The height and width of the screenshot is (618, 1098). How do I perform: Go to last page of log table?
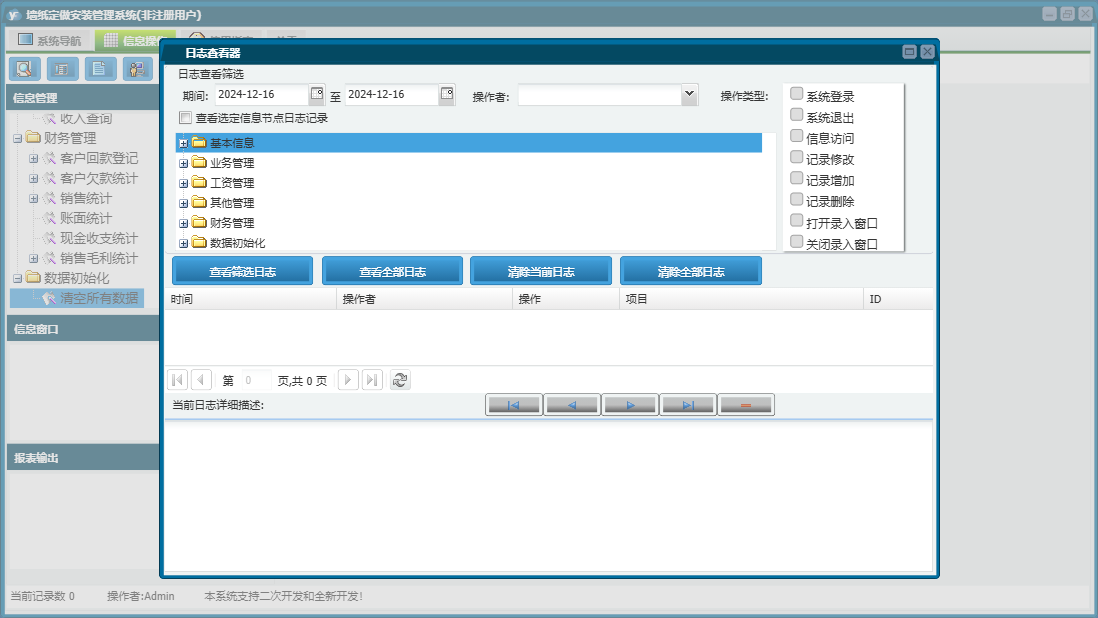pyautogui.click(x=372, y=380)
